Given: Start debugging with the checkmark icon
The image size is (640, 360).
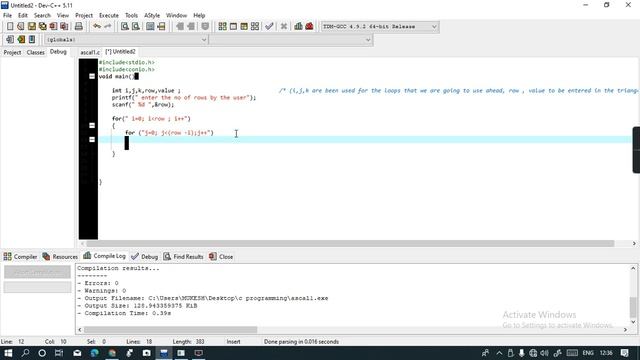Looking at the screenshot, I should (x=269, y=27).
